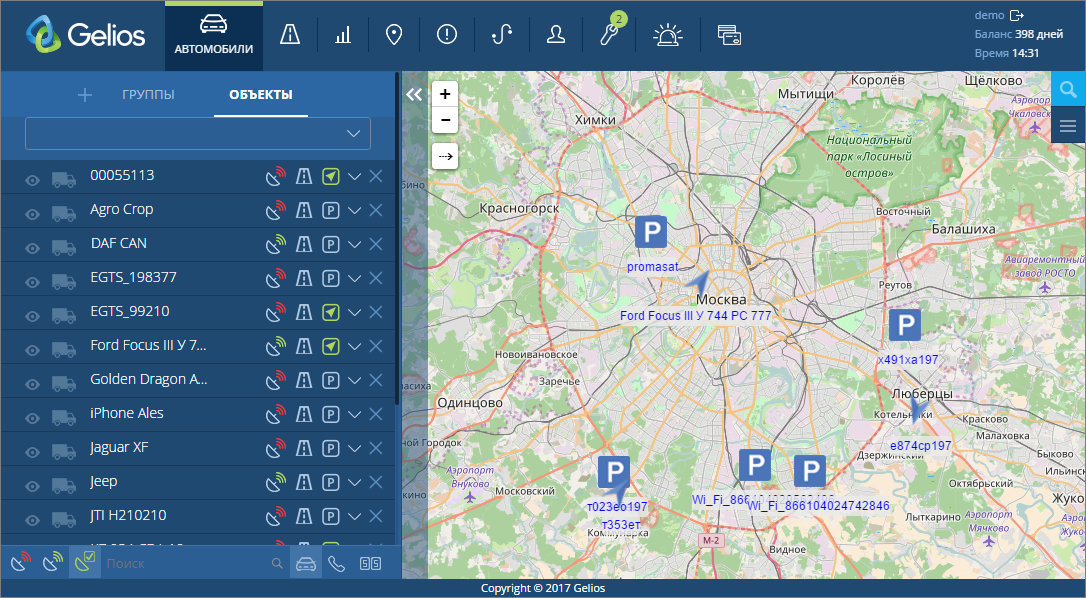Expand options chevron for DAF CAN
The width and height of the screenshot is (1086, 598).
(x=354, y=244)
